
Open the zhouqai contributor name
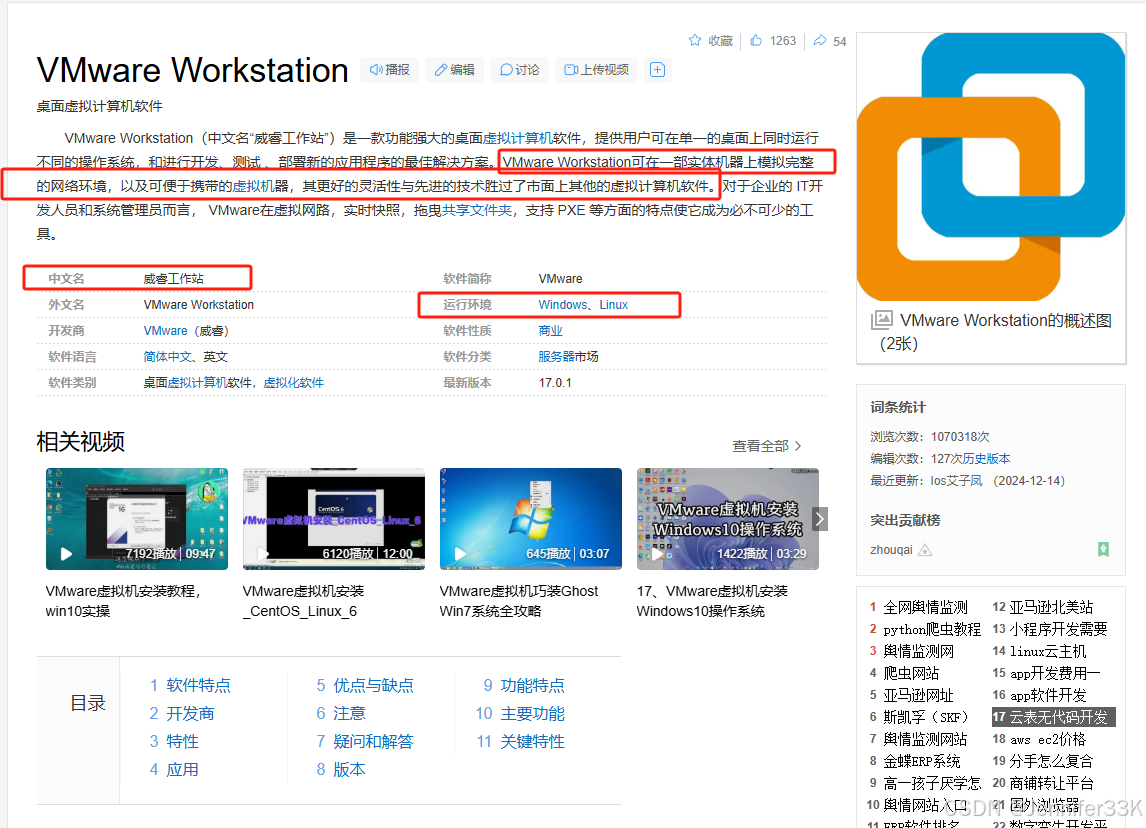(x=891, y=550)
